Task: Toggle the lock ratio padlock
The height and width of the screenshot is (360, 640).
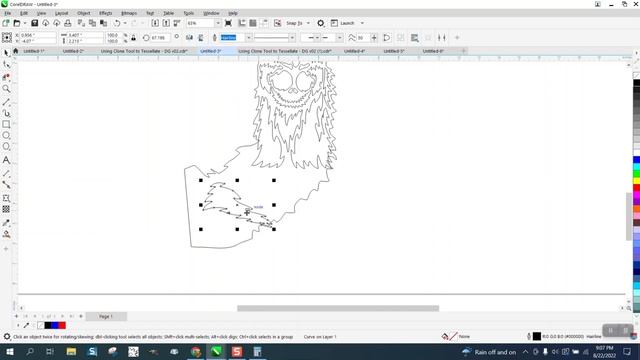Action: tap(133, 38)
